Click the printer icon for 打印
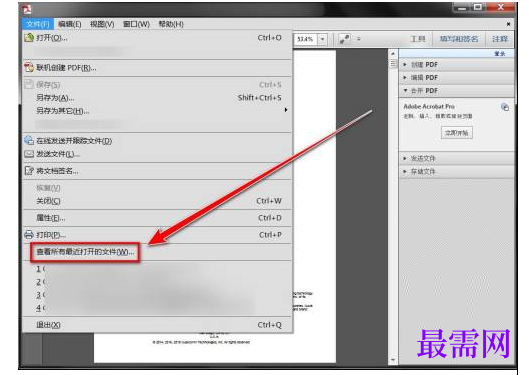 point(29,234)
